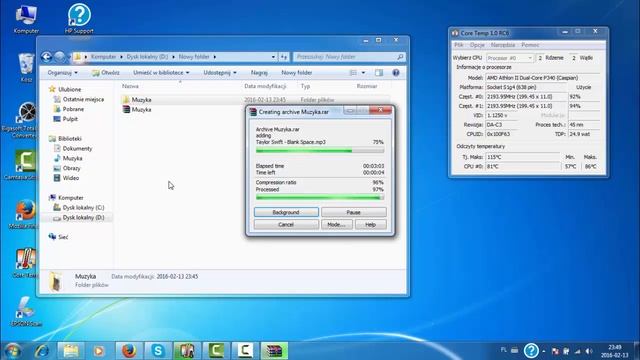Click Otwórz in Explorer toolbar
The width and height of the screenshot is (640, 360).
(106, 73)
